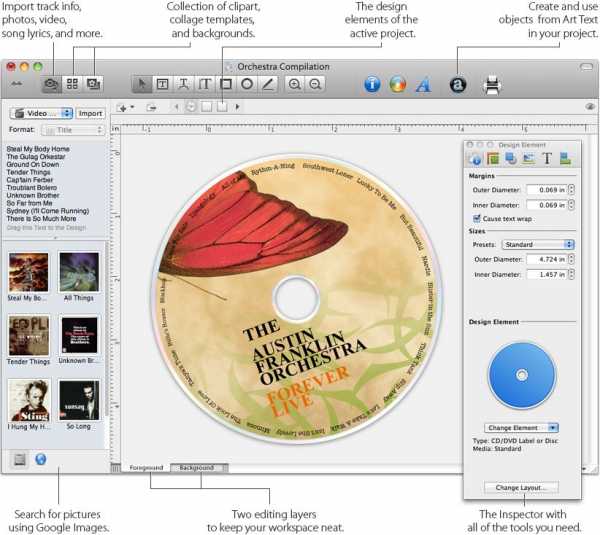Select the So Long album thumbnail
600x535 pixels.
(79, 400)
